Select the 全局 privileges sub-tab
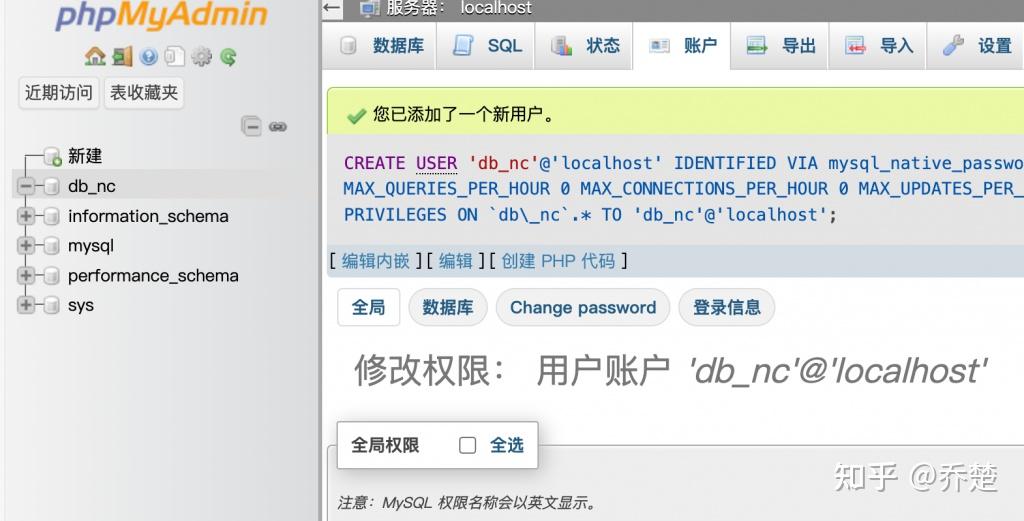This screenshot has width=1024, height=521. coord(368,307)
